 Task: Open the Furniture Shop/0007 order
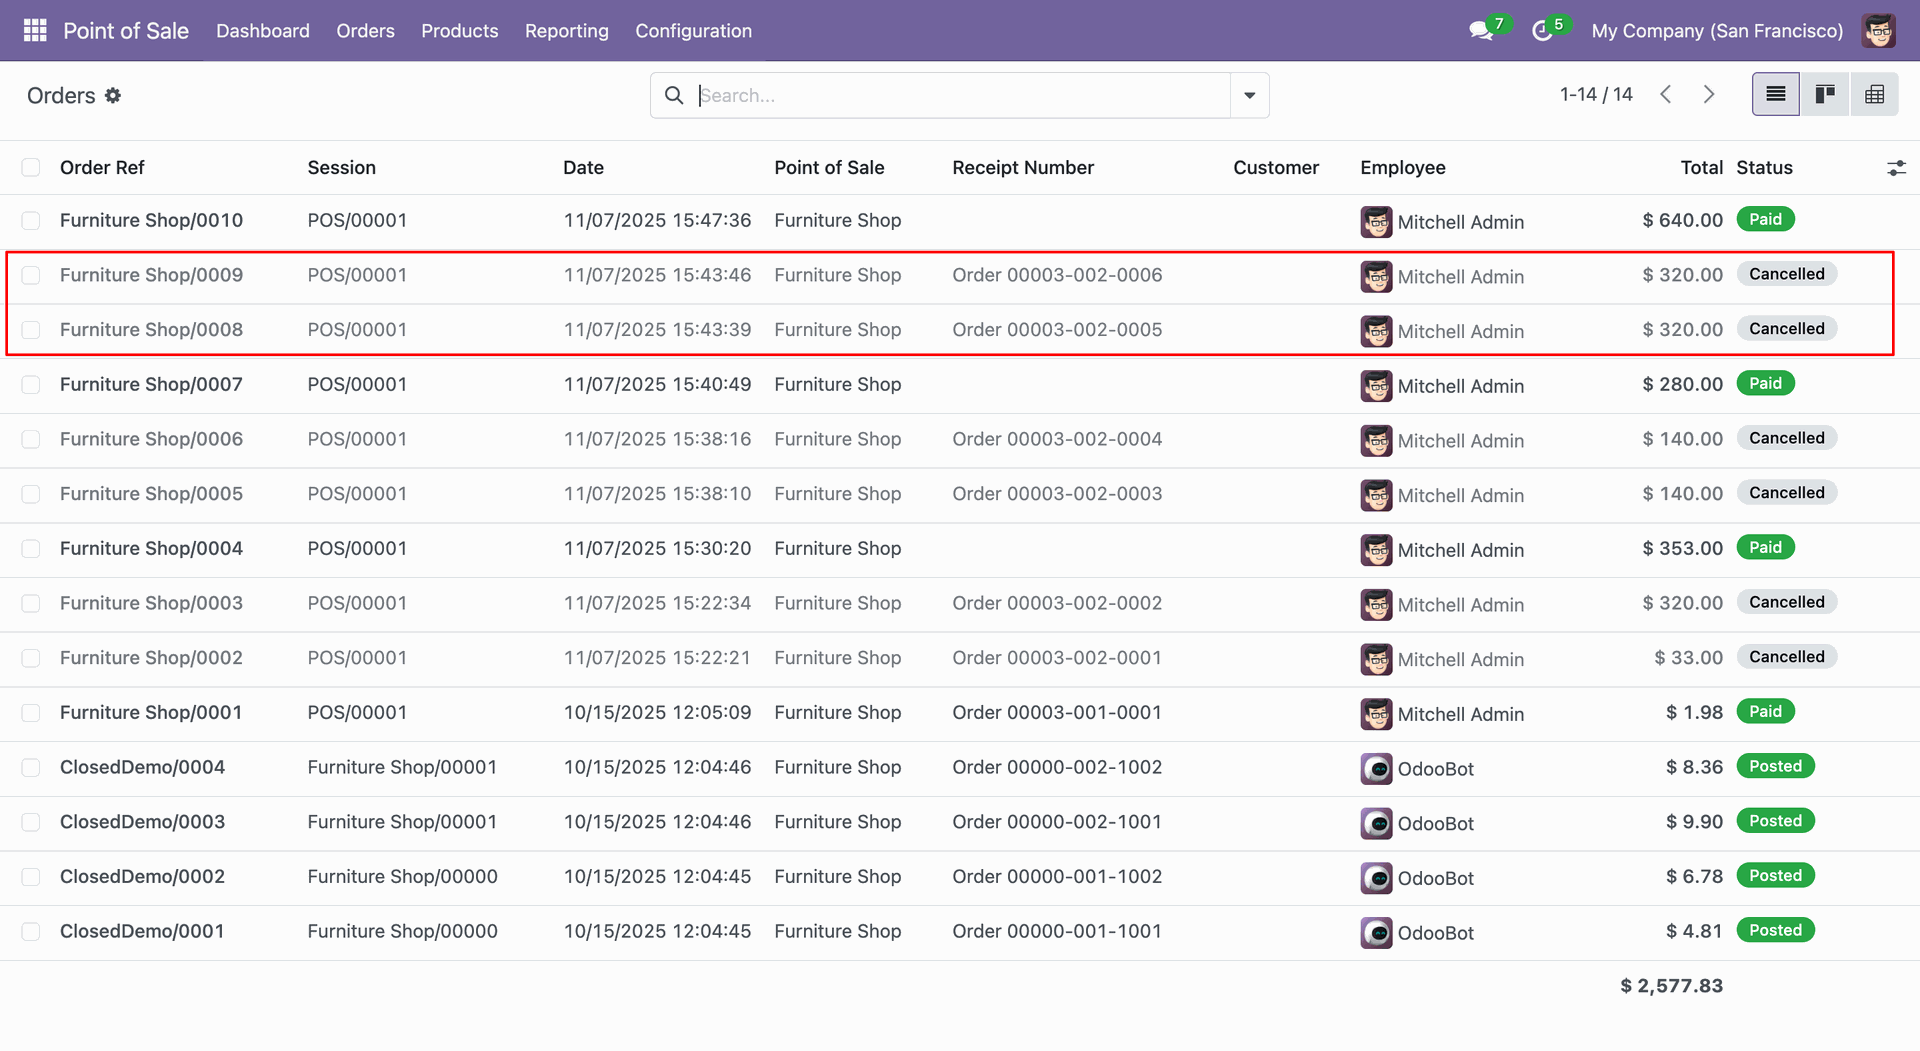coord(151,385)
